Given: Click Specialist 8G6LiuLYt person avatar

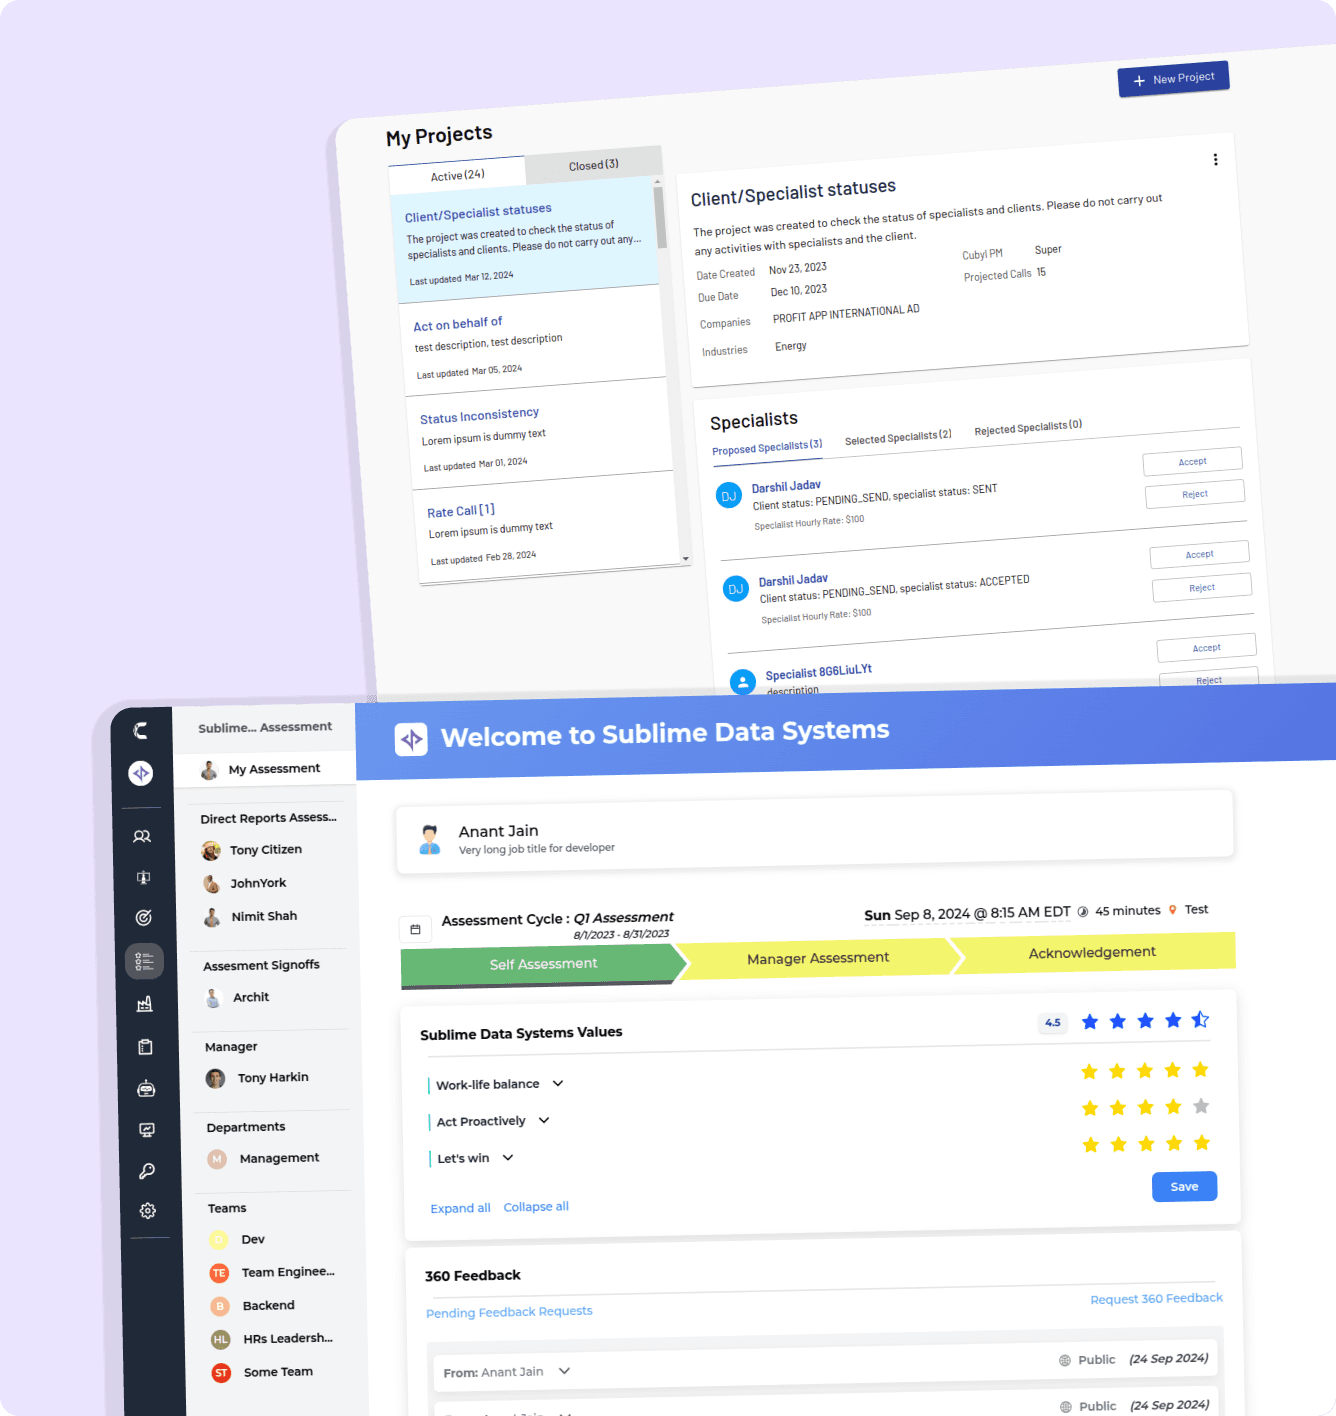Looking at the screenshot, I should tap(743, 682).
